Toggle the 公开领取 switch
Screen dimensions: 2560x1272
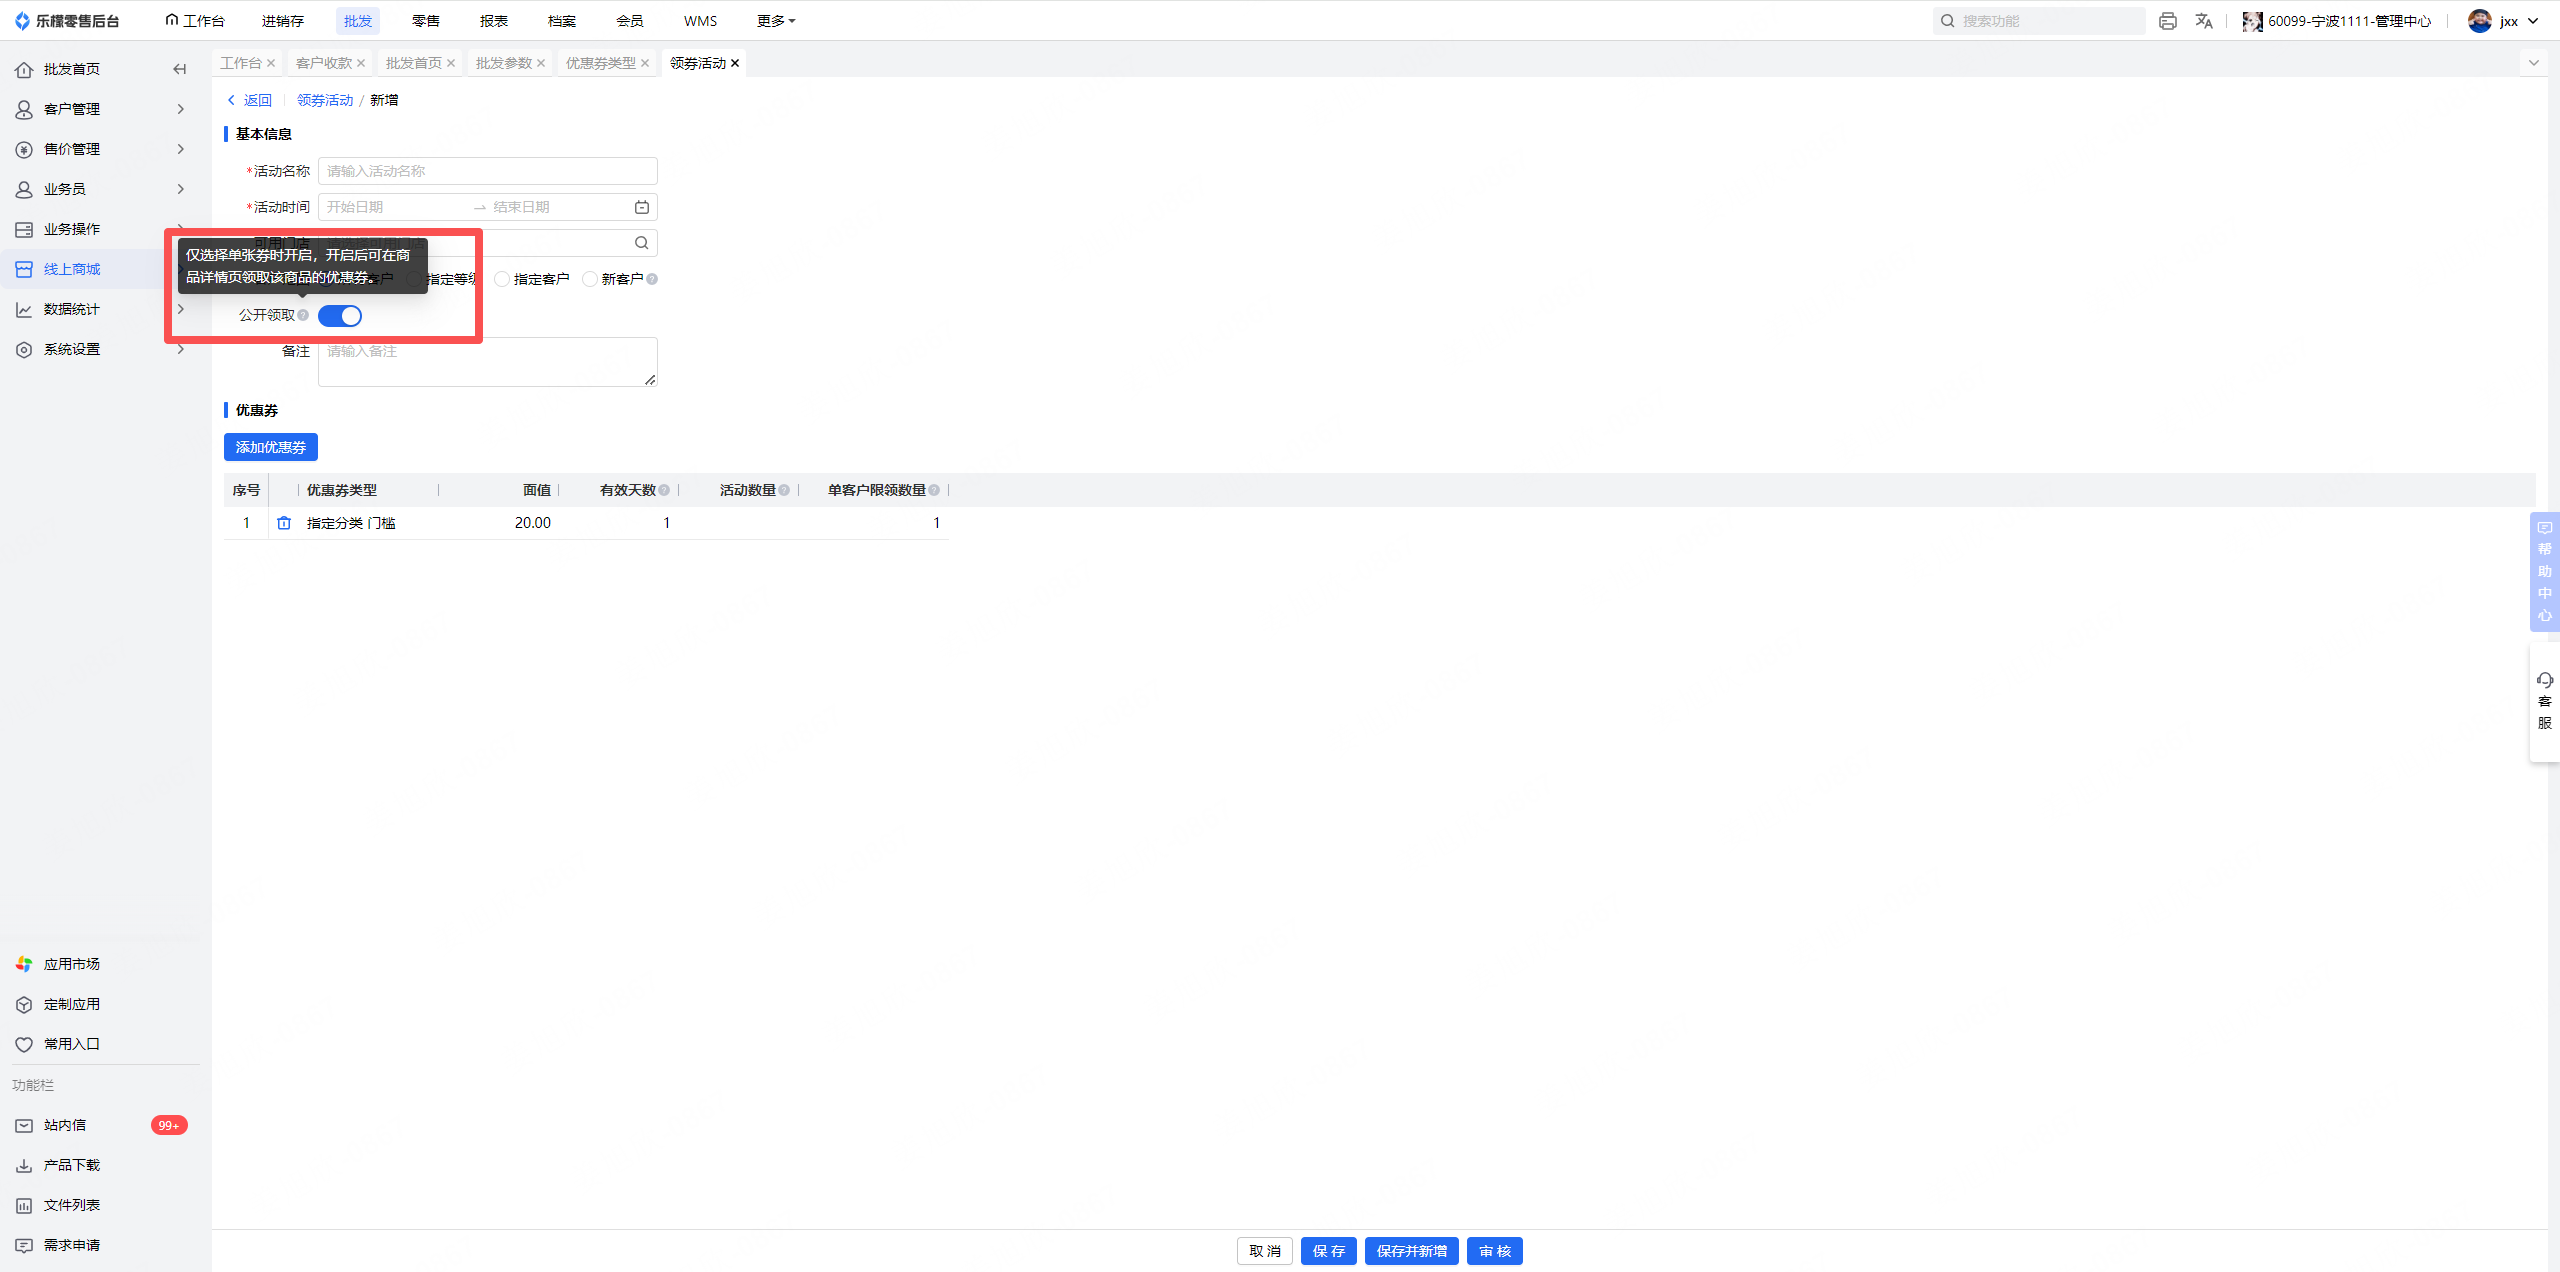point(340,316)
